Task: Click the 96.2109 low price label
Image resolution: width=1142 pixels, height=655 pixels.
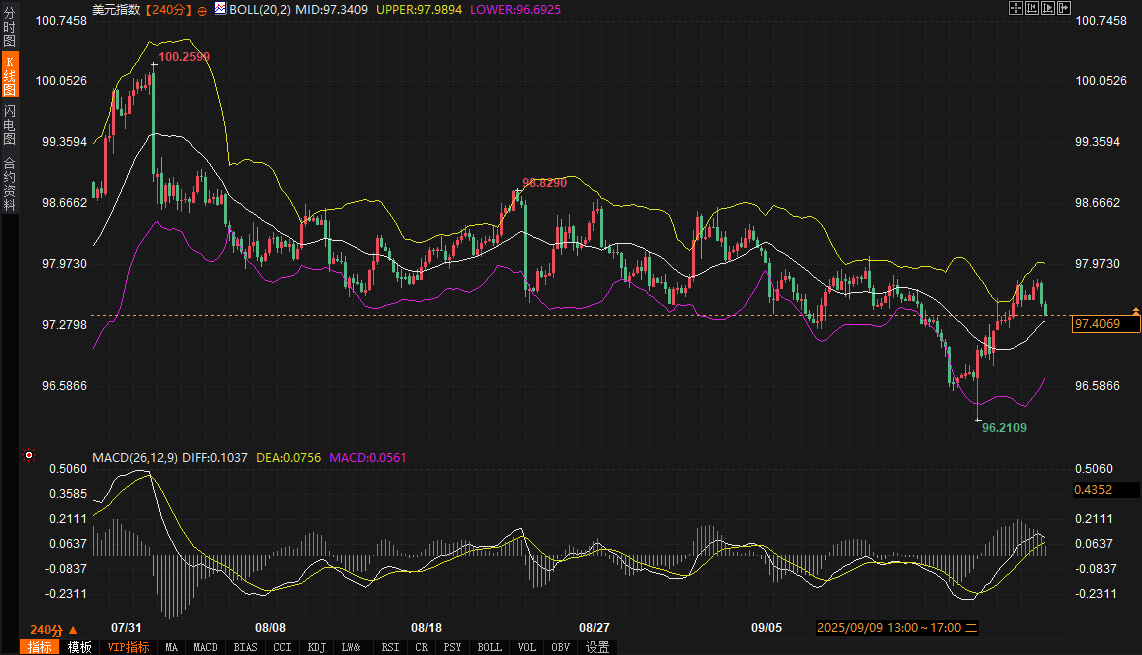Action: coord(1004,428)
